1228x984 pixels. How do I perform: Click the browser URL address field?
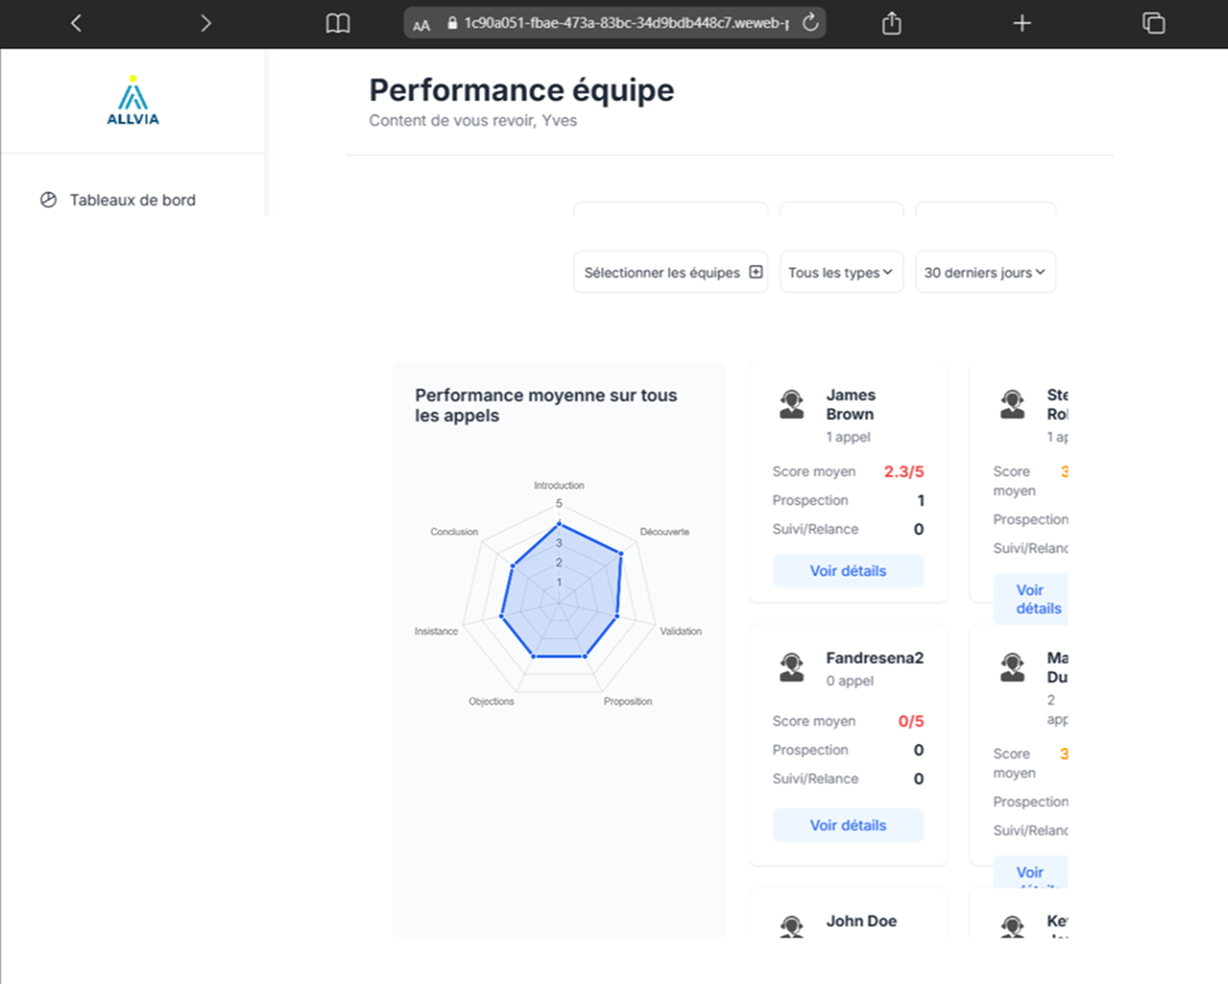pyautogui.click(x=625, y=23)
